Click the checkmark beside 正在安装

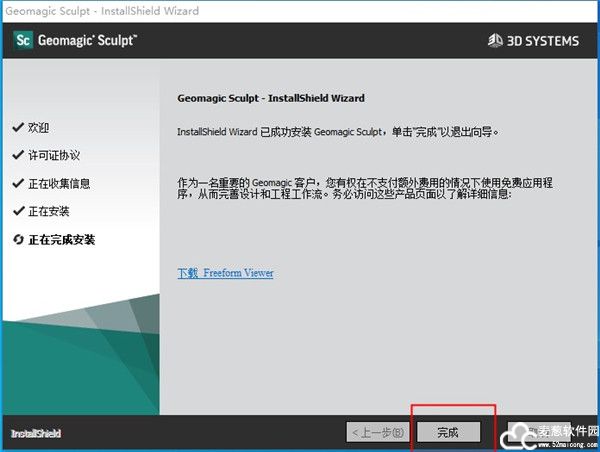pos(18,211)
